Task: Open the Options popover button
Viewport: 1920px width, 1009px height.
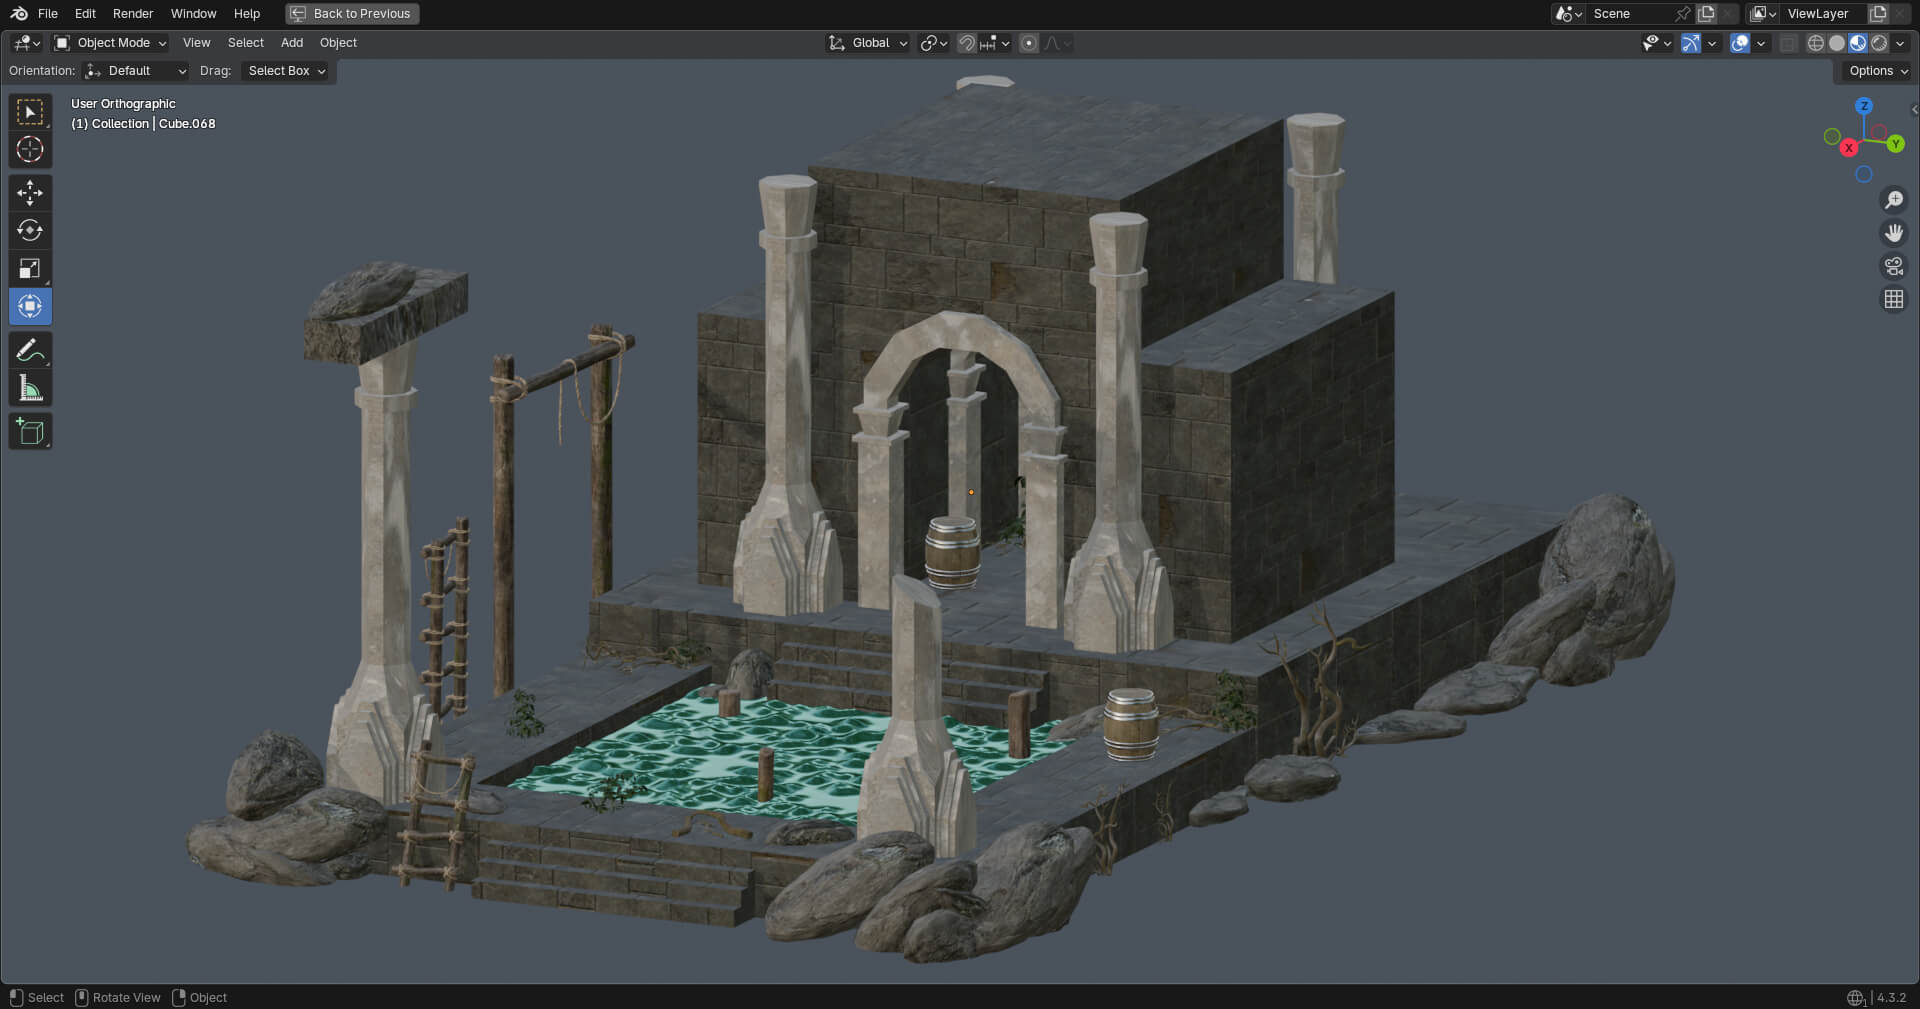Action: point(1877,71)
